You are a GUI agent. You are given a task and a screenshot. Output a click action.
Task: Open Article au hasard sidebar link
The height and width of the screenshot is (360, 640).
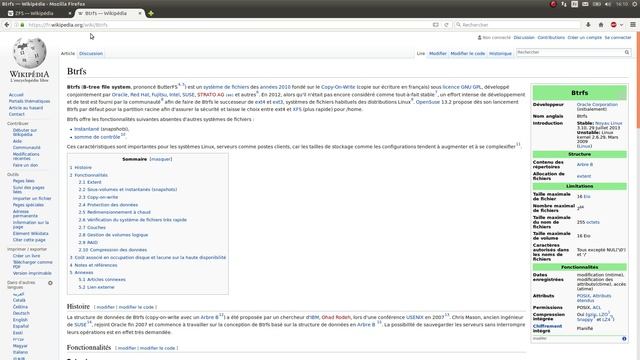point(26,108)
